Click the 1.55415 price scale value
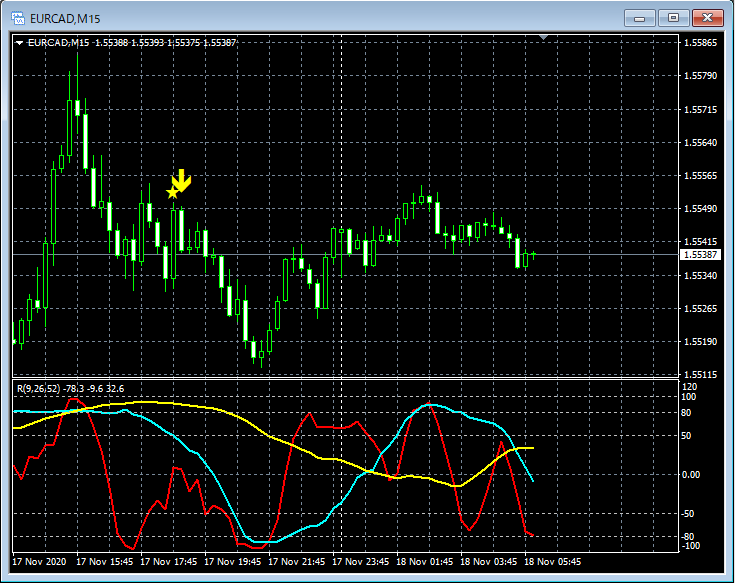The height and width of the screenshot is (583, 736). click(700, 242)
